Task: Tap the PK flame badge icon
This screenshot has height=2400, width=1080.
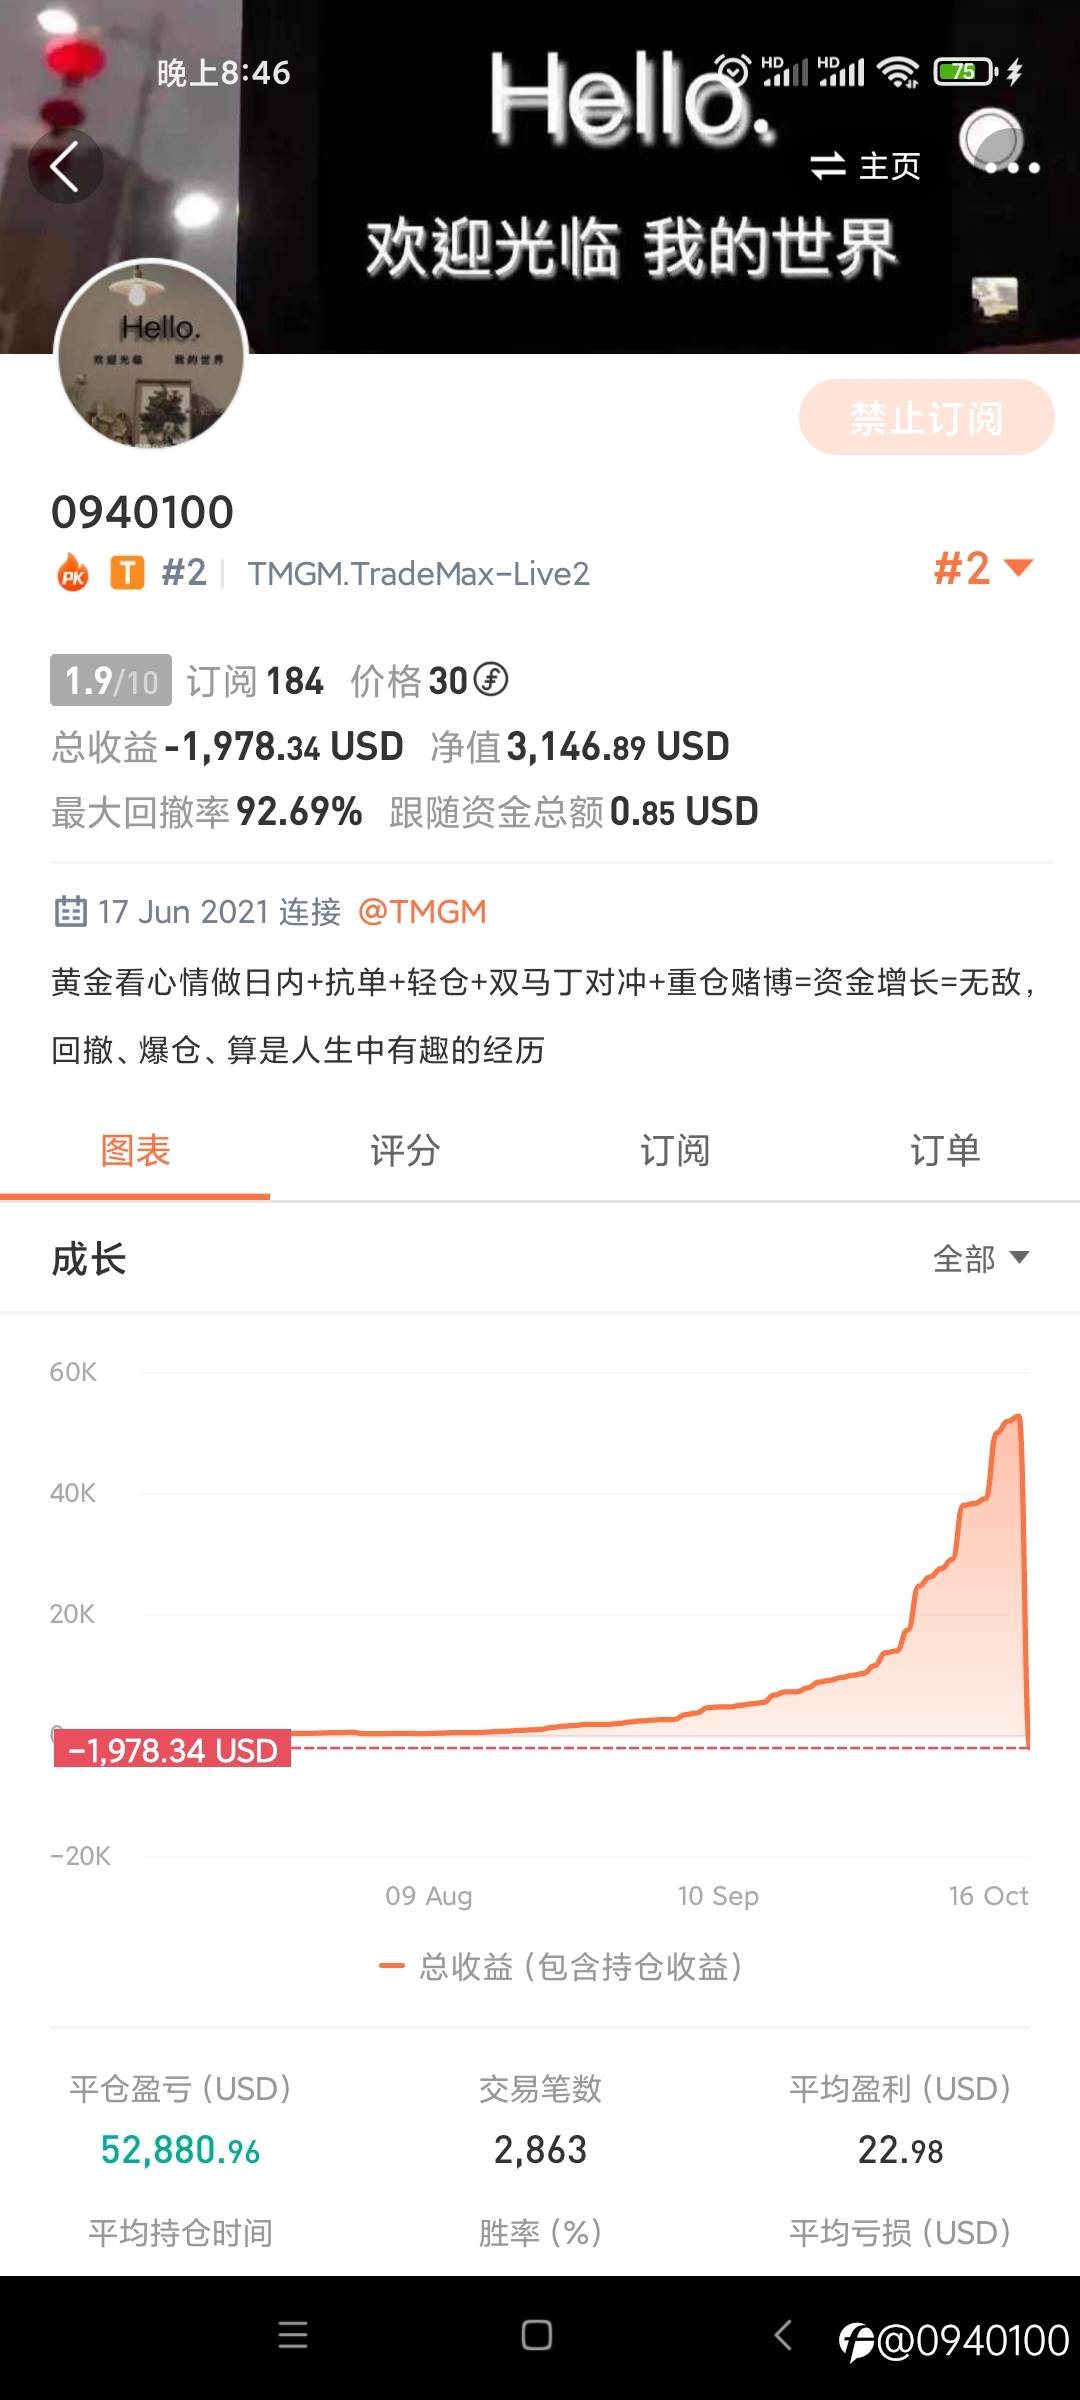Action: click(x=73, y=574)
